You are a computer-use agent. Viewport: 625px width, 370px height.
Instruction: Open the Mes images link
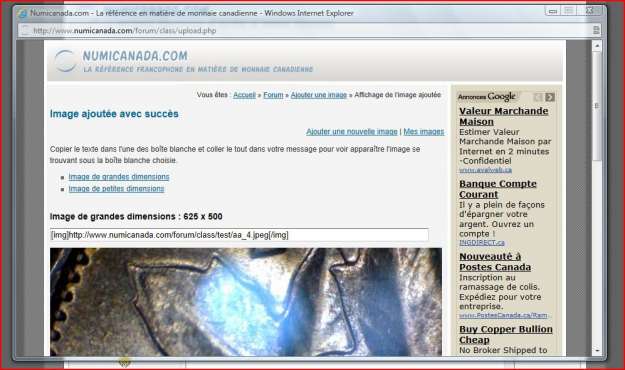424,132
